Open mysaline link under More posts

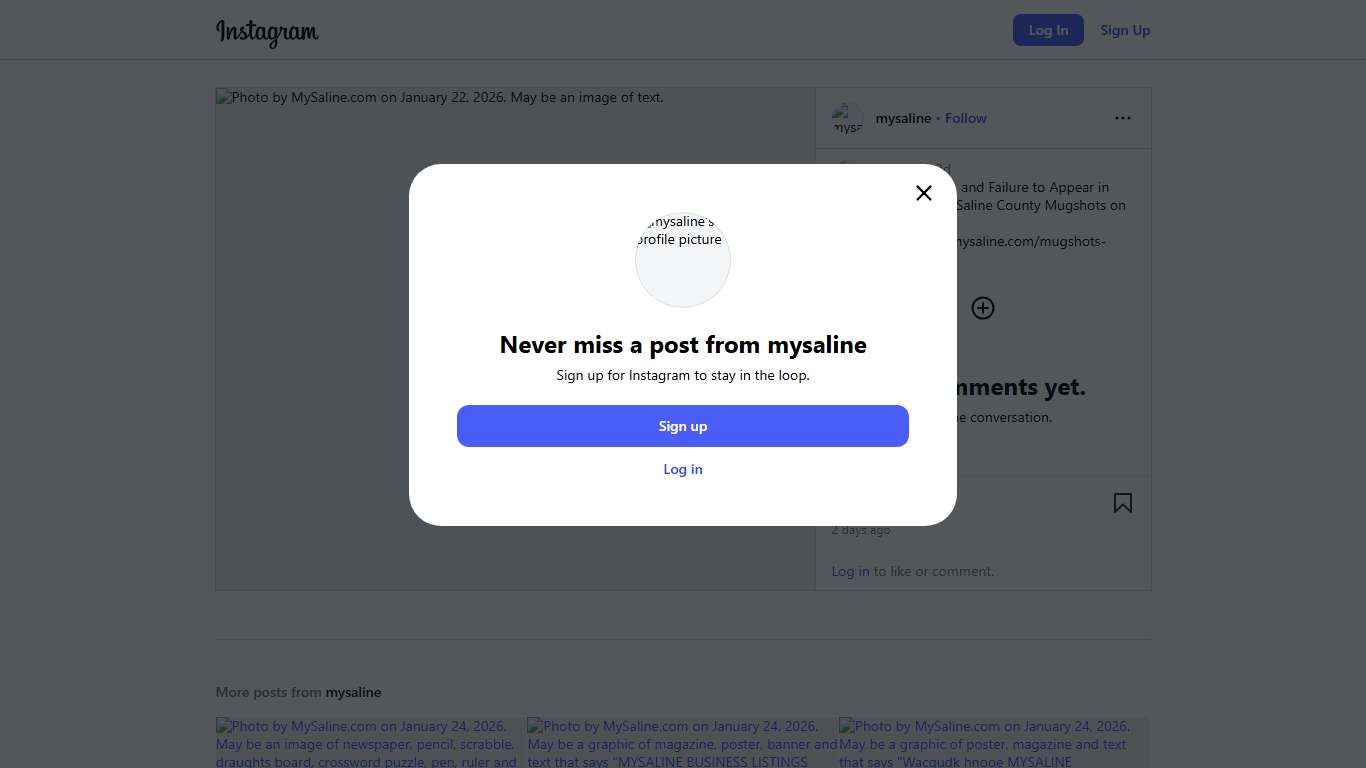[x=353, y=692]
